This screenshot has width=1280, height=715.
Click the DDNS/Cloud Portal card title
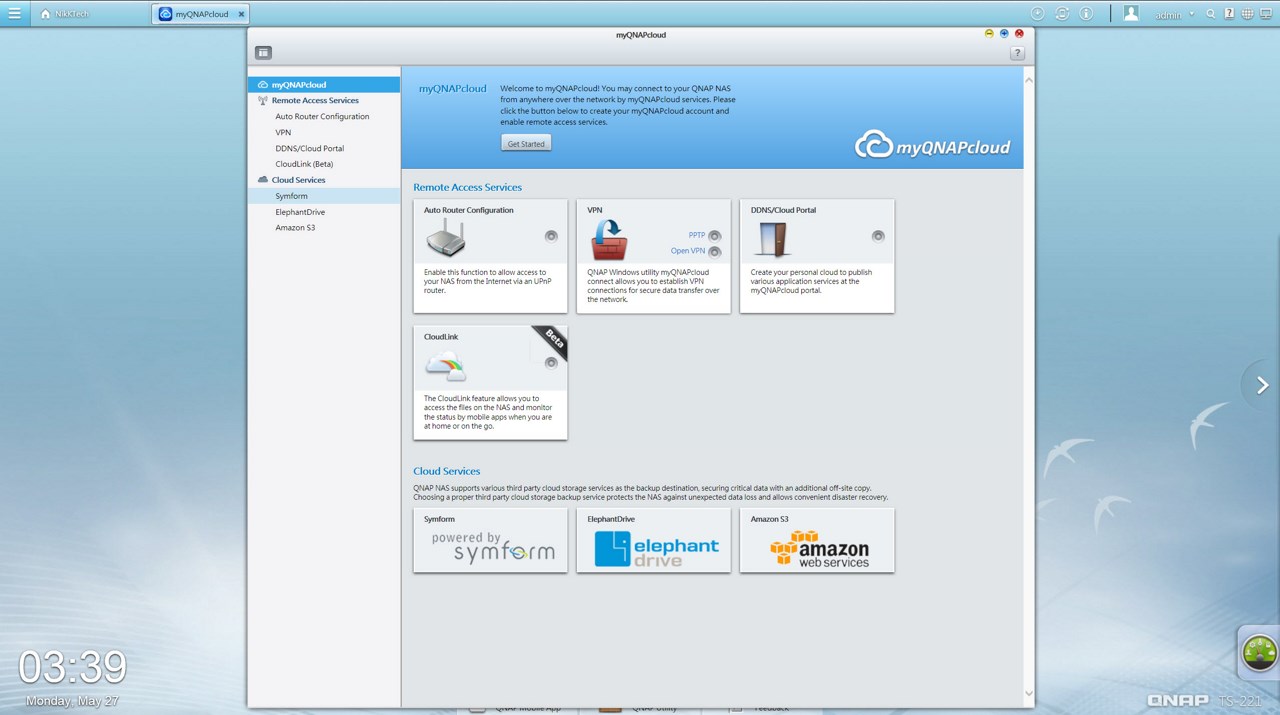[783, 210]
